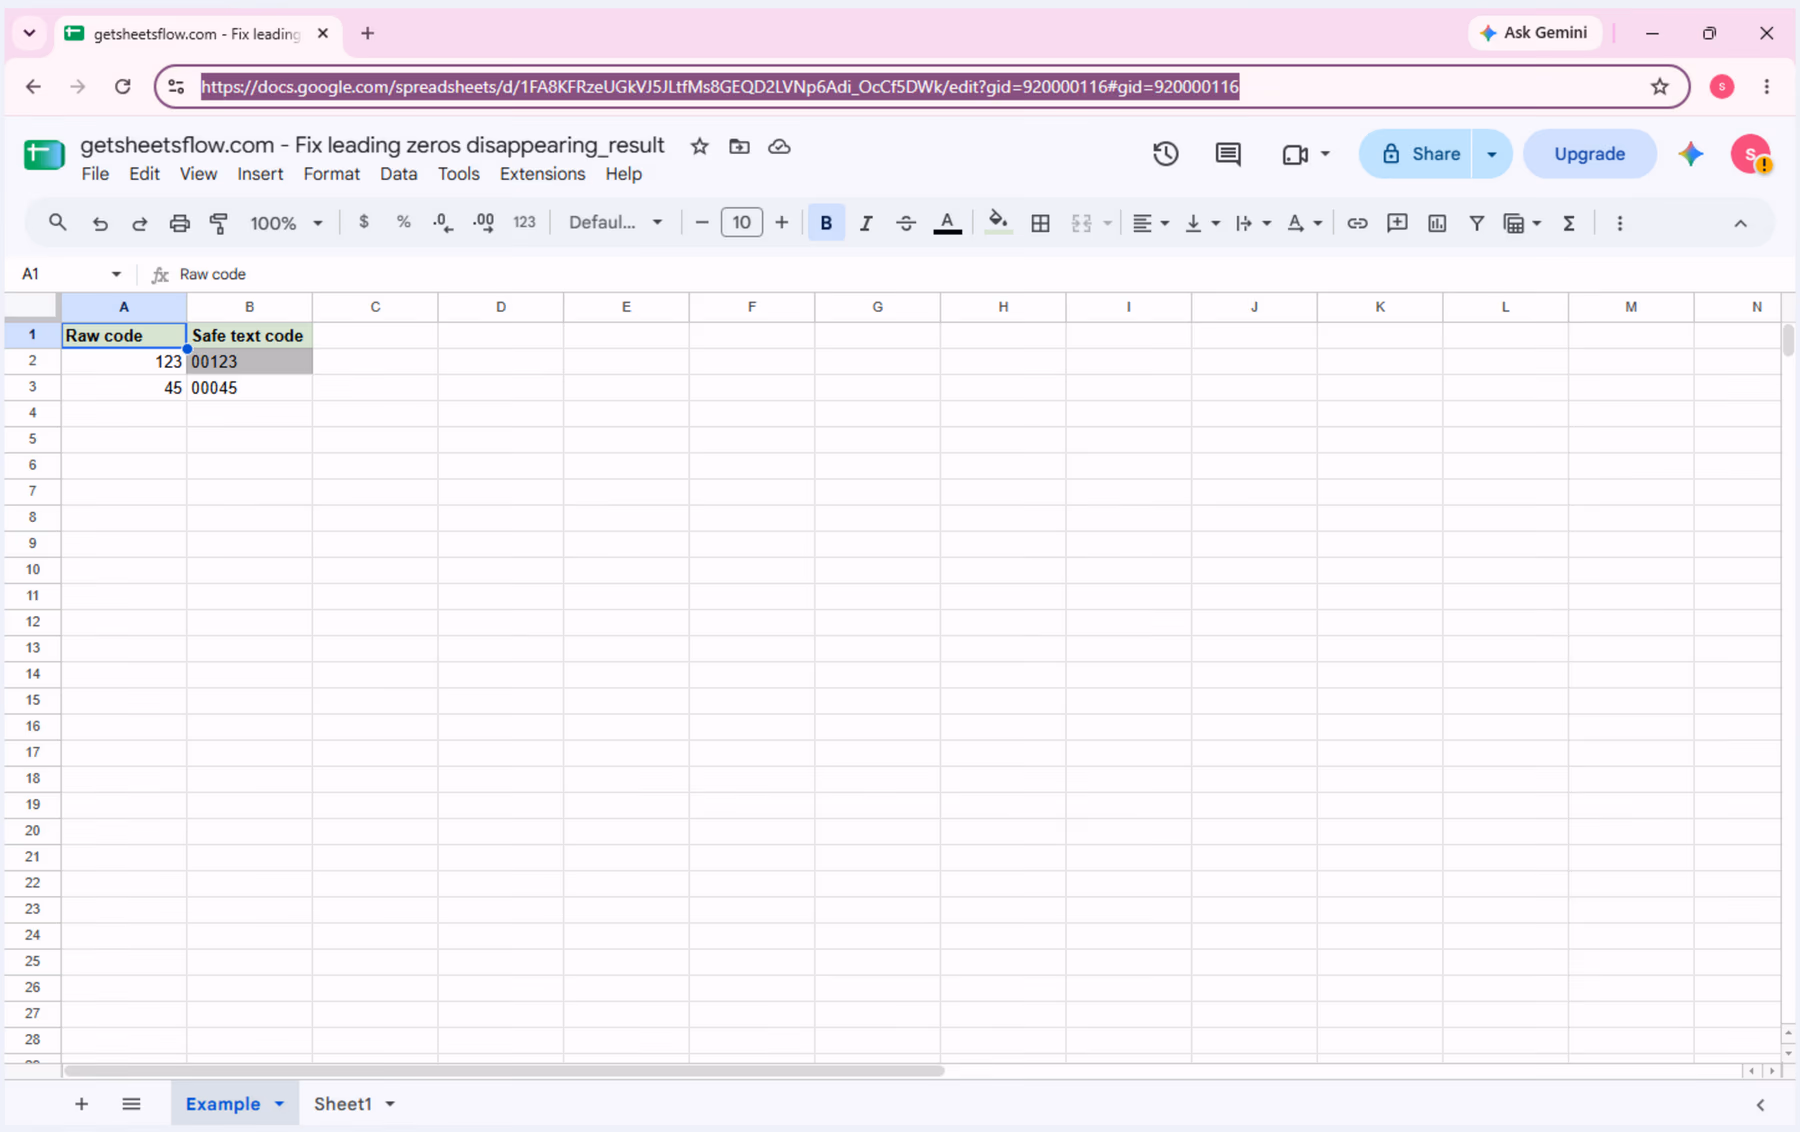Open the text color picker
This screenshot has width=1800, height=1132.
[947, 223]
